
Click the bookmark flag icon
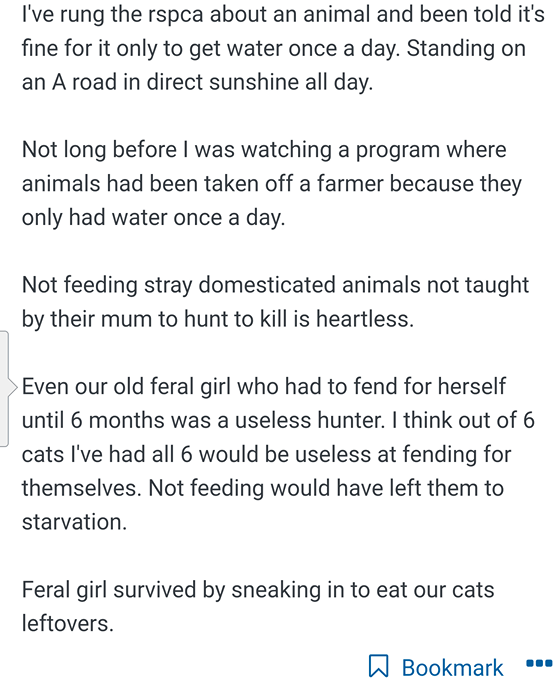[378, 666]
